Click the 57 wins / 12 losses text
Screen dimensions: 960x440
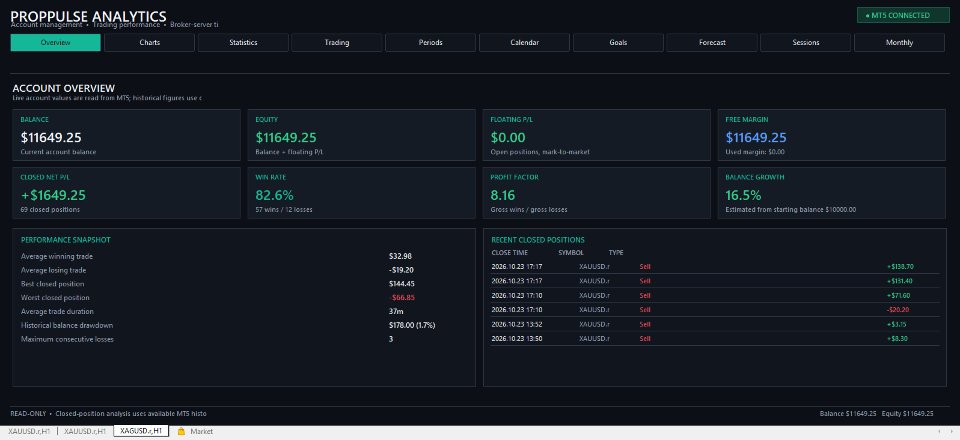283,209
